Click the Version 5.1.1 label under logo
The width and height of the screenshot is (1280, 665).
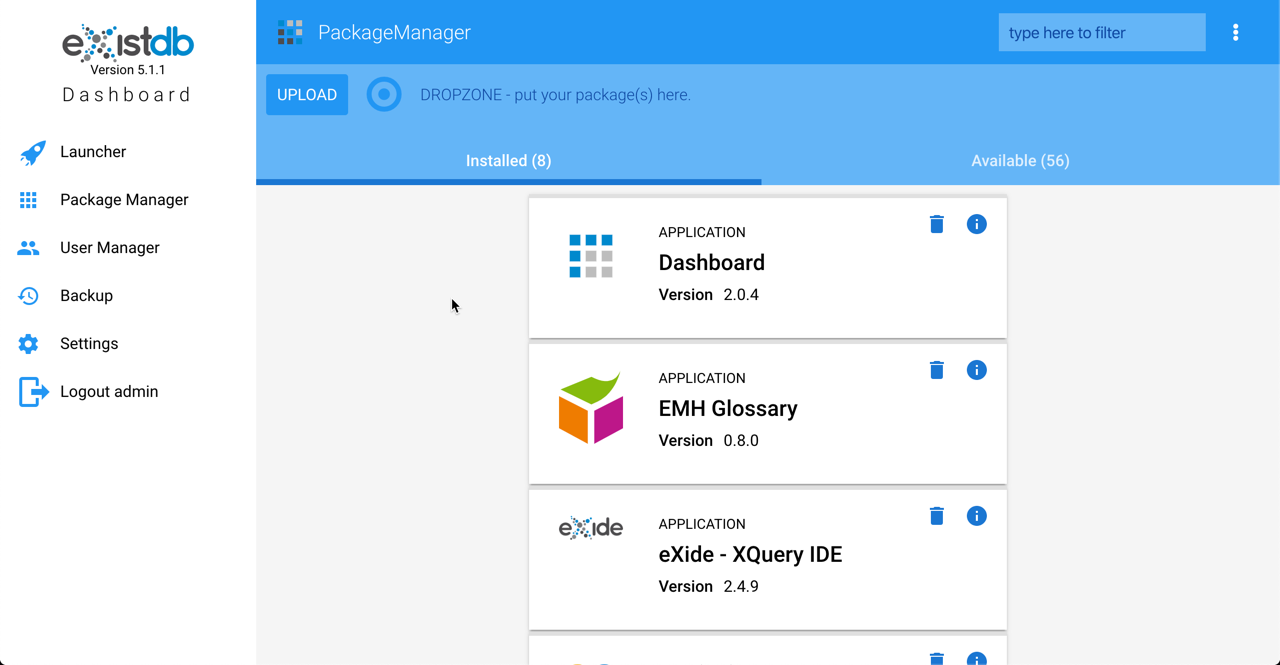point(128,70)
